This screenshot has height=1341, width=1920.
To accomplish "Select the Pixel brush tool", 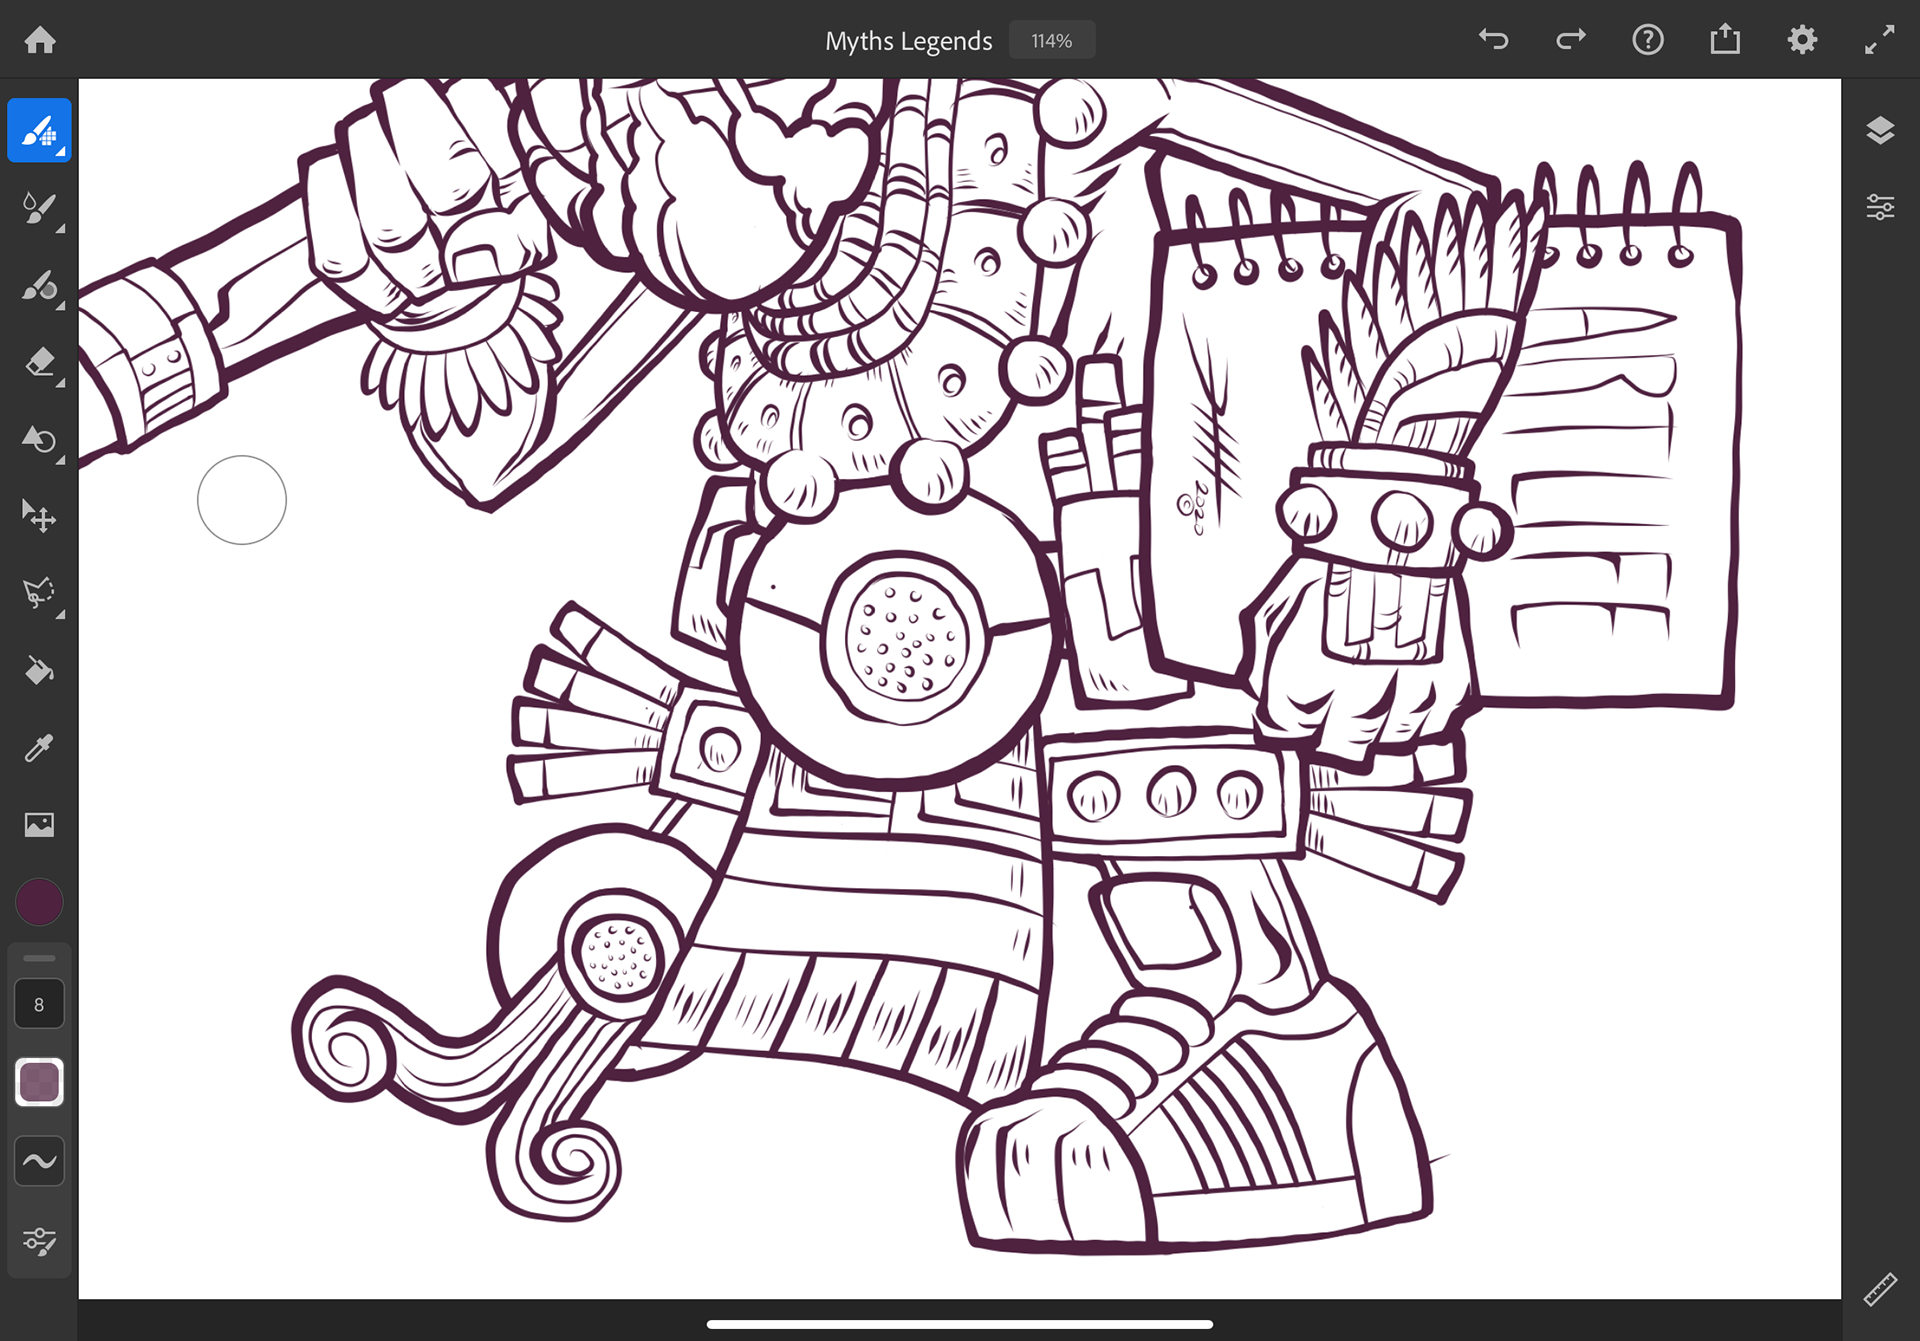I will (39, 131).
